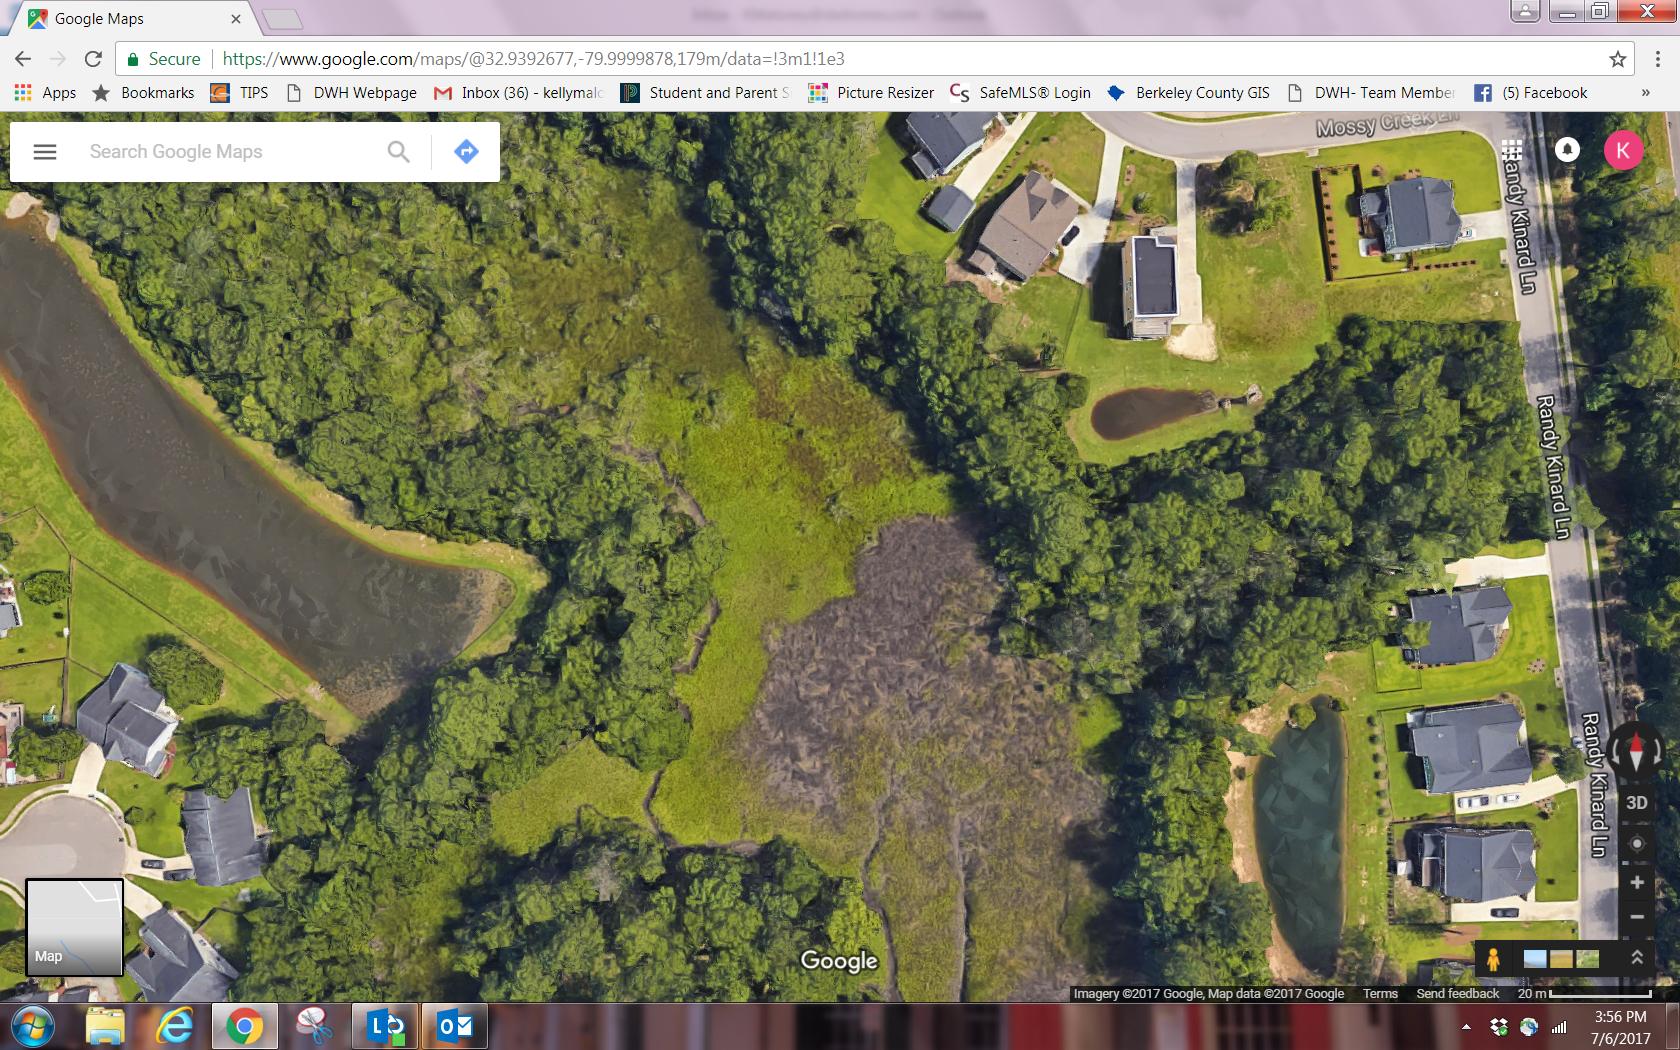Zoom out with the minus button
The image size is (1680, 1050).
point(1637,916)
